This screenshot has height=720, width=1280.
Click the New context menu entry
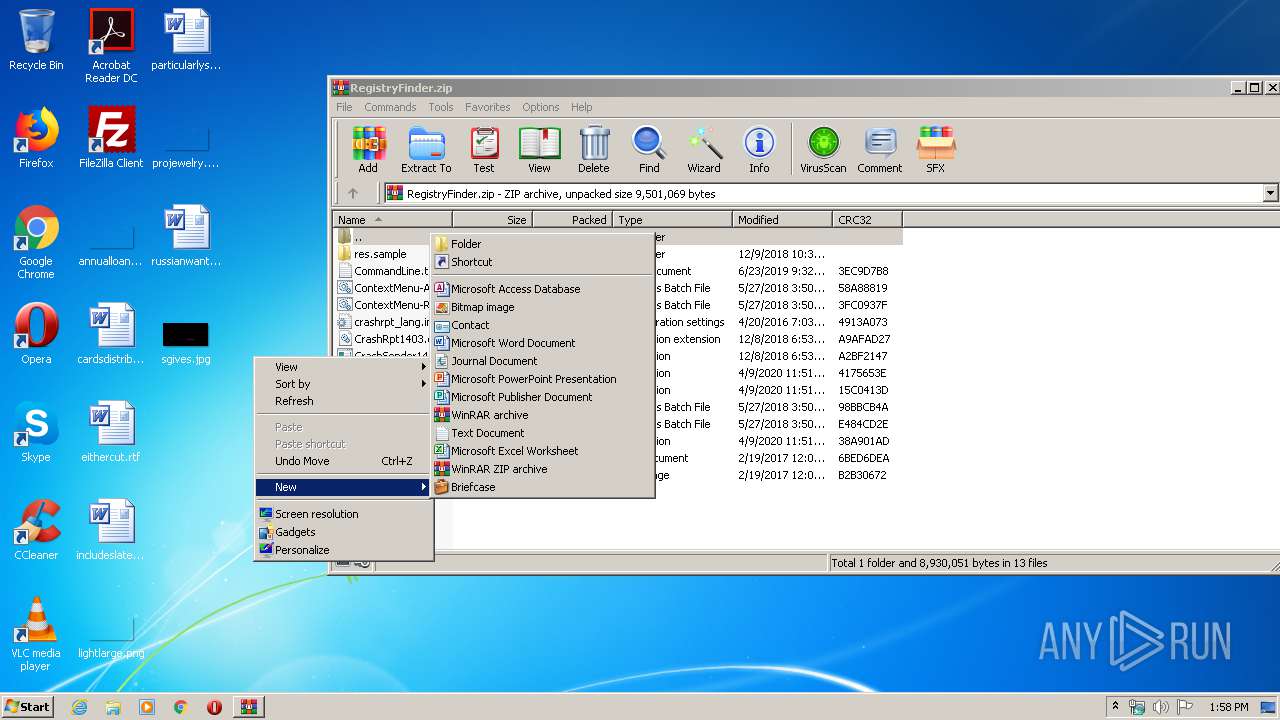click(x=342, y=487)
